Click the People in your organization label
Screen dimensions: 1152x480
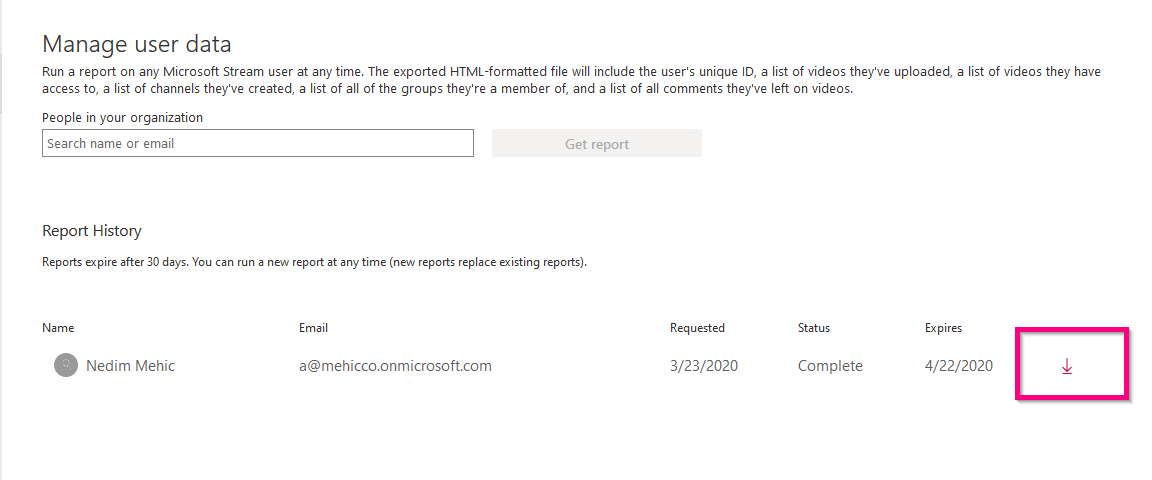122,118
